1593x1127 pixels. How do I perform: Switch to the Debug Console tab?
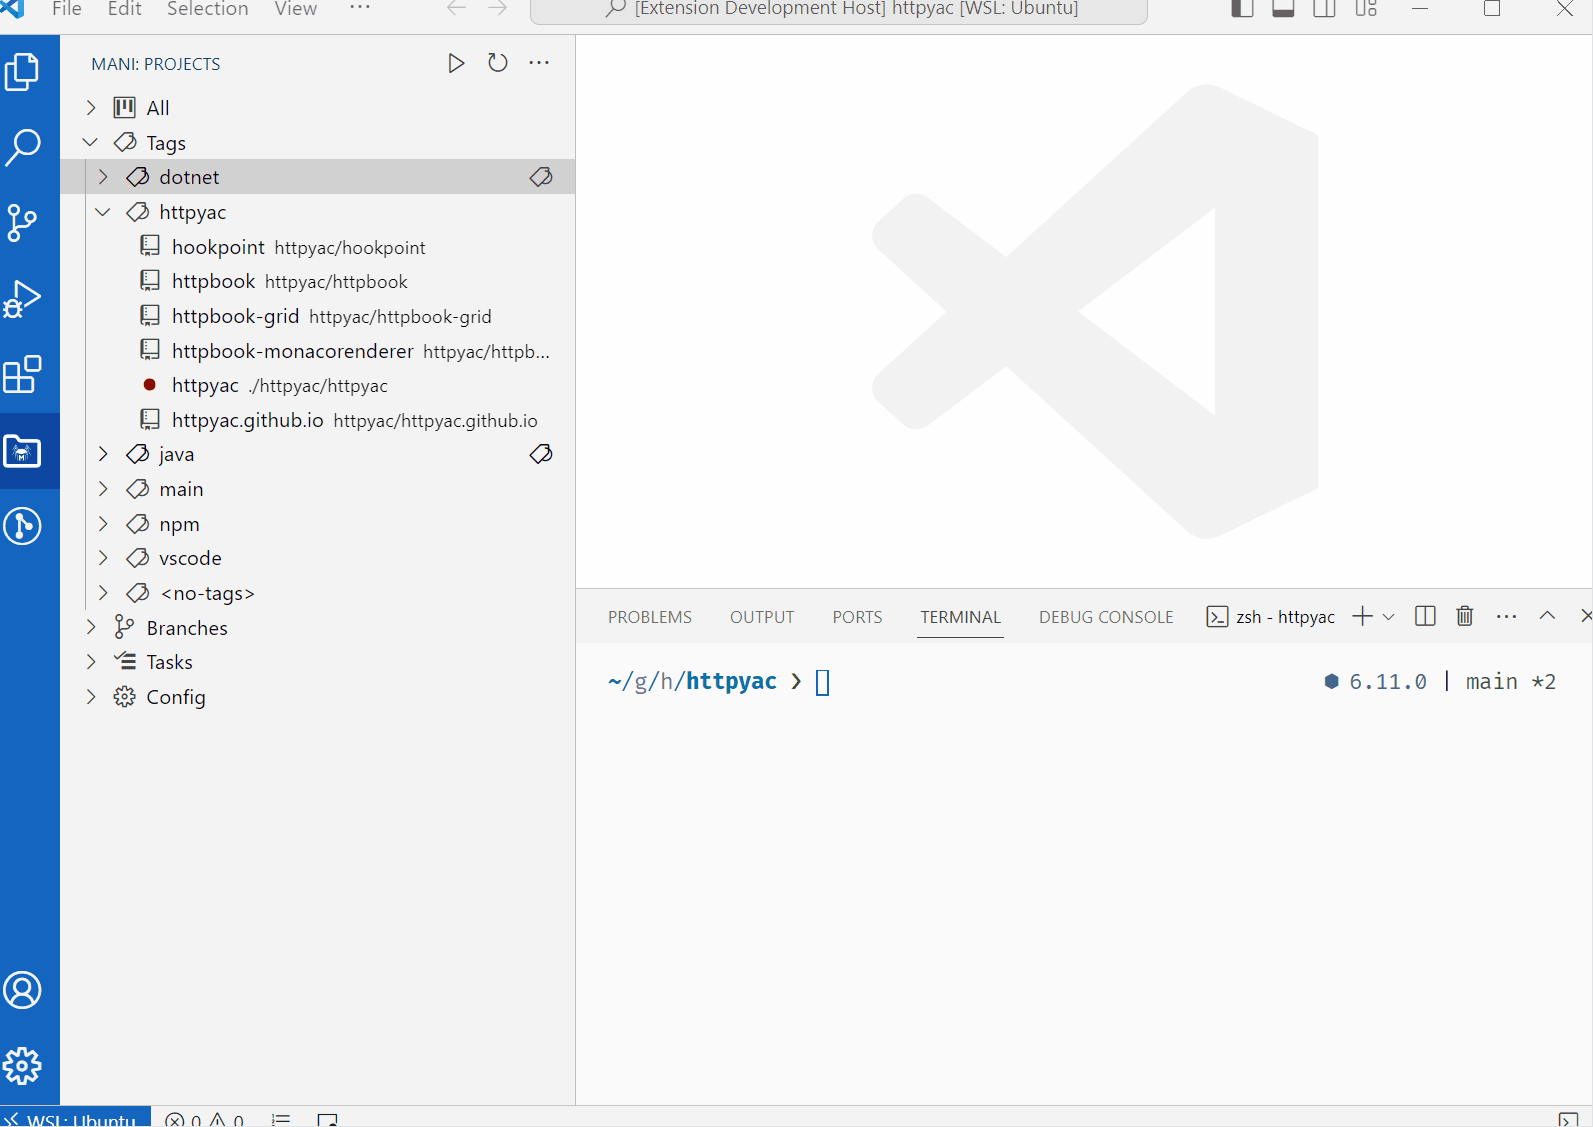pyautogui.click(x=1106, y=617)
